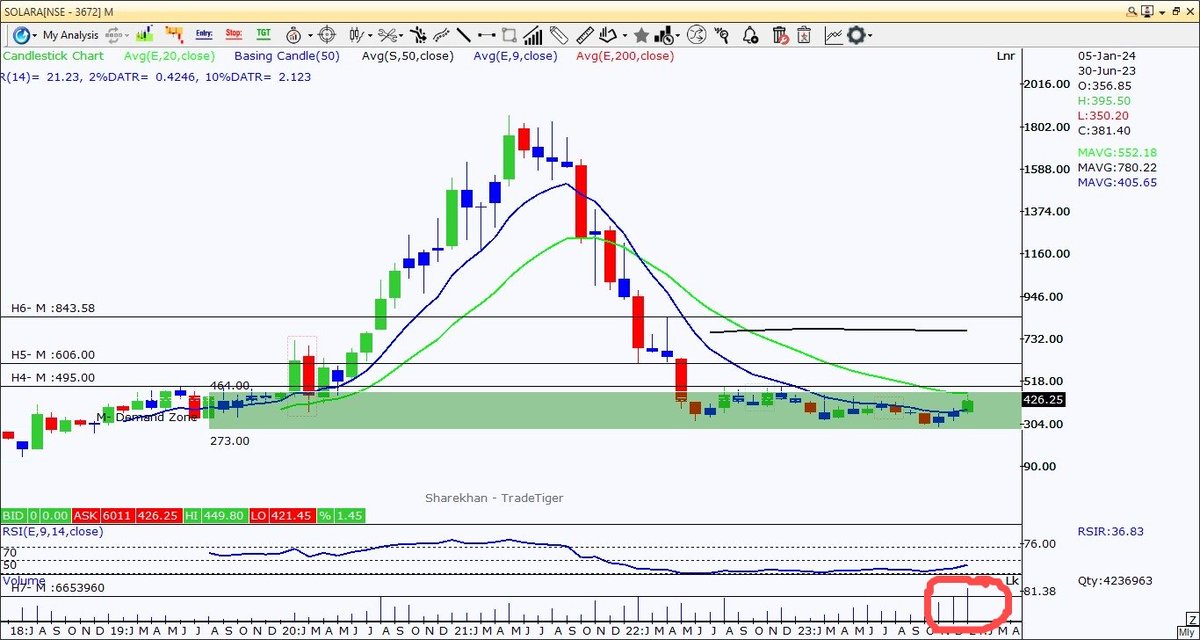Image resolution: width=1200 pixels, height=640 pixels.
Task: Click the TGT target button
Action: 263,35
